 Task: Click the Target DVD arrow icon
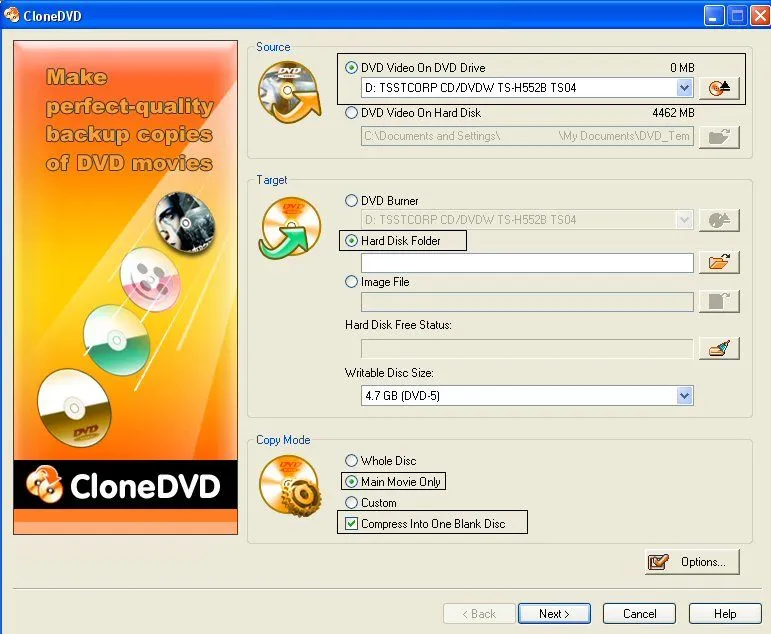pos(289,227)
